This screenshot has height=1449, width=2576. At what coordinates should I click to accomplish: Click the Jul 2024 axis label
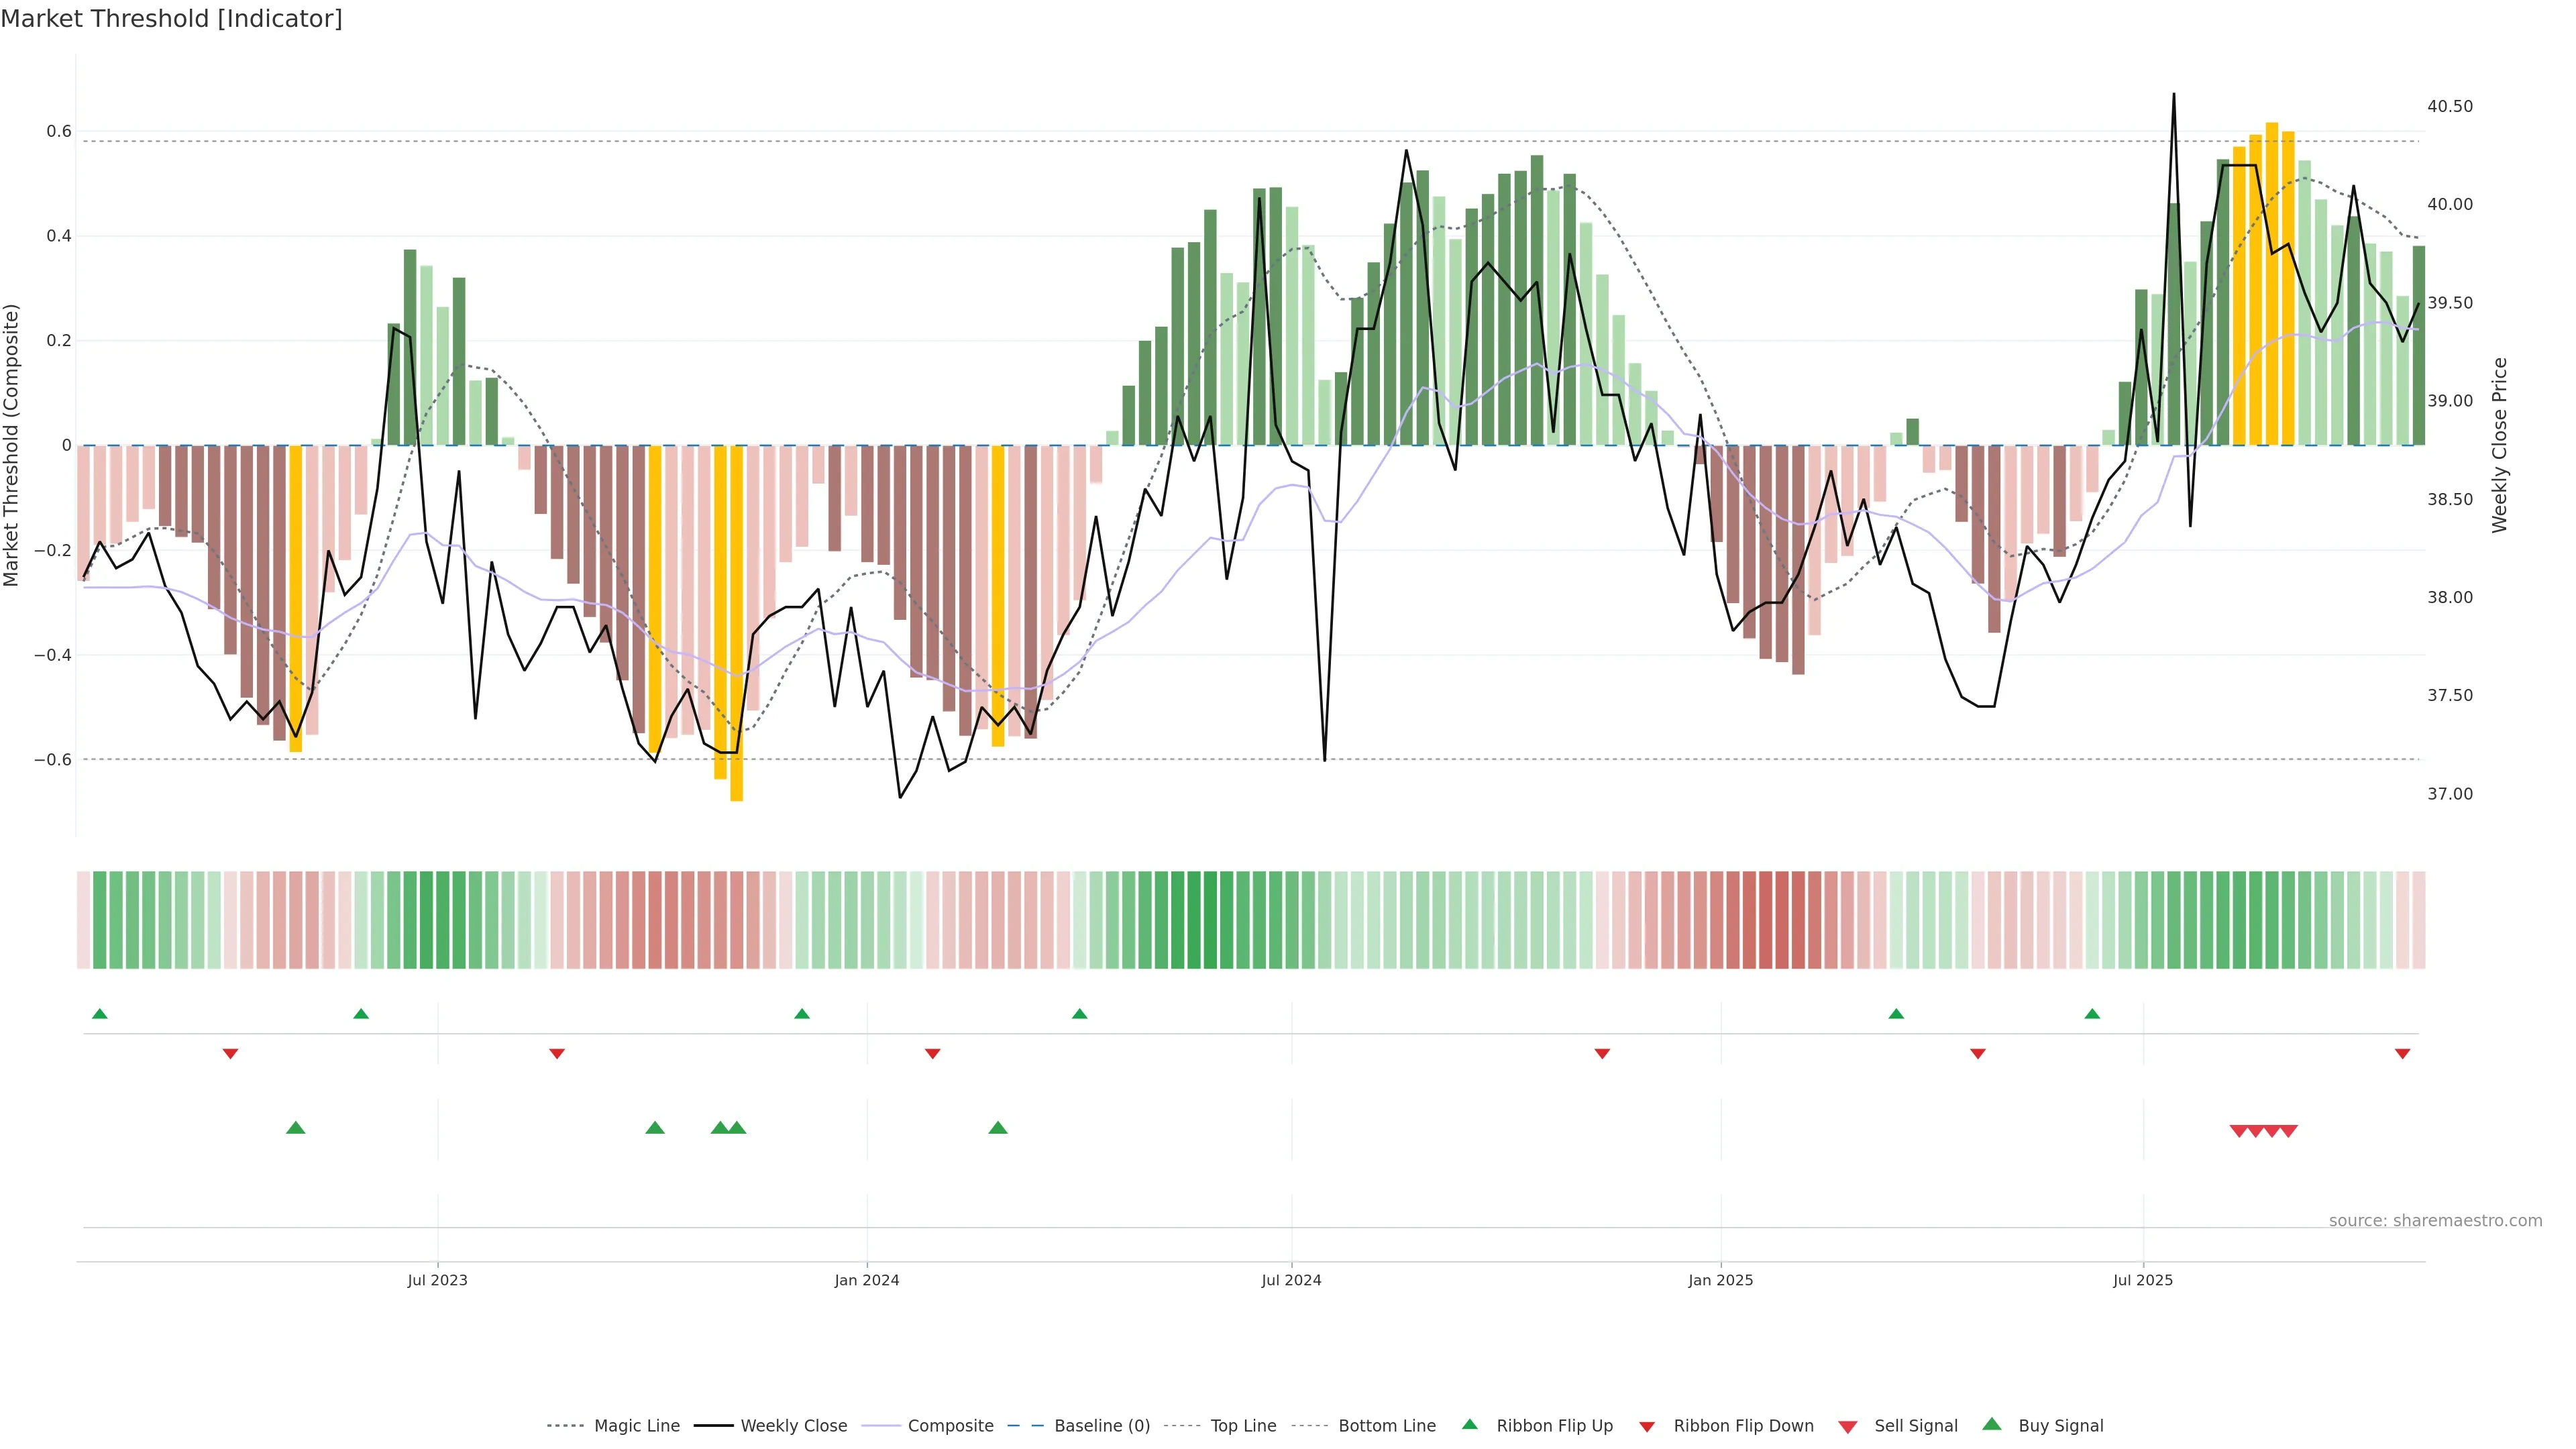[x=1291, y=1280]
